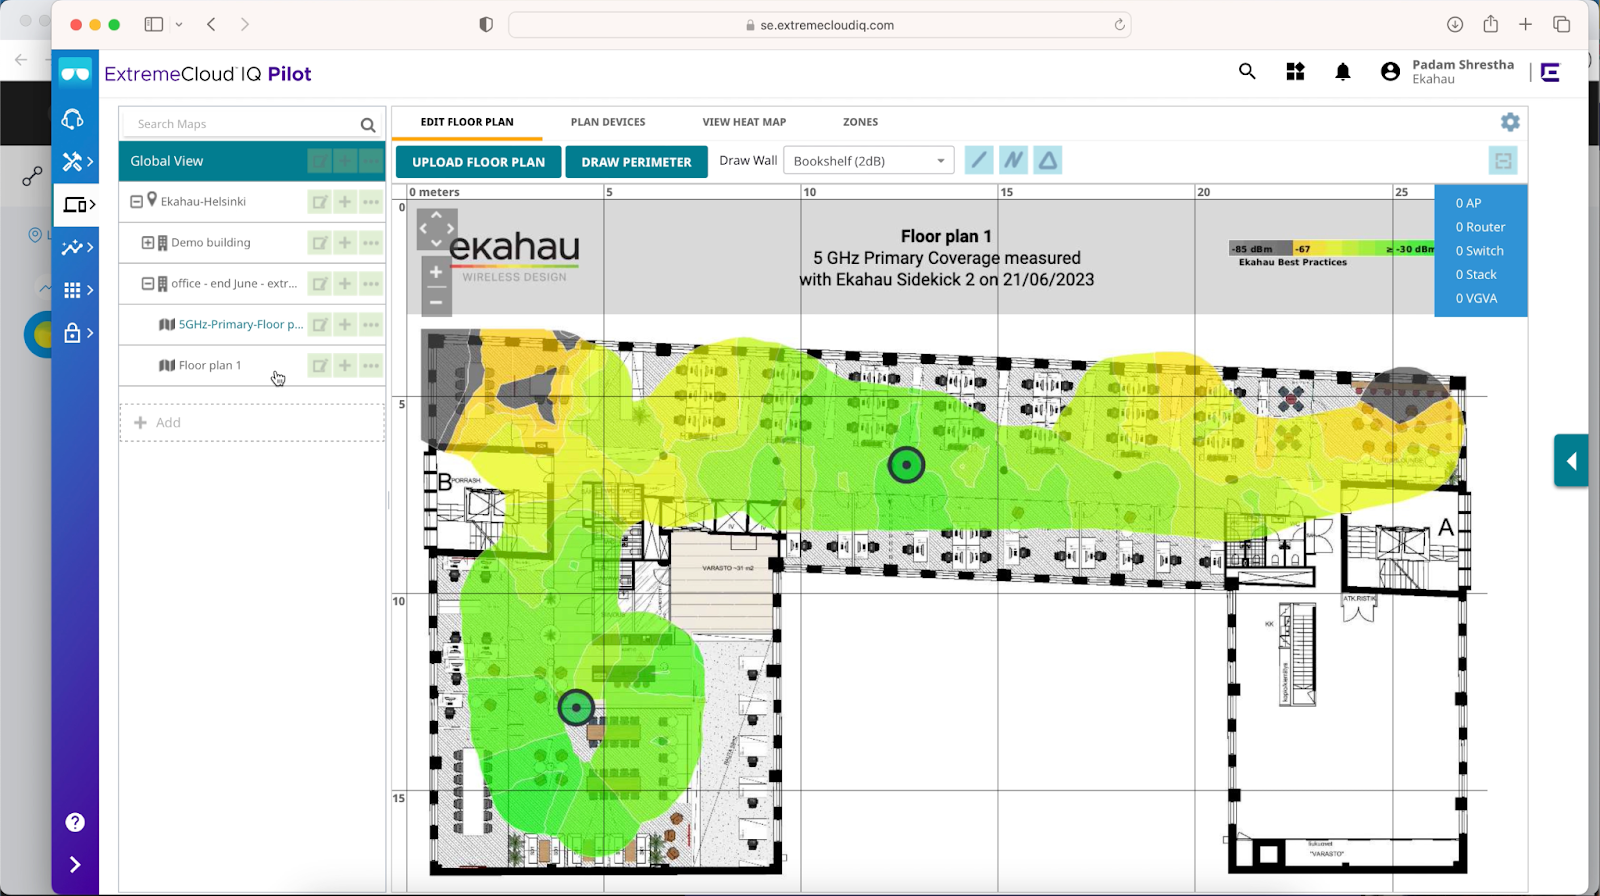Screen dimensions: 1600x896
Task: Open the help question mark icon
Action: point(75,822)
